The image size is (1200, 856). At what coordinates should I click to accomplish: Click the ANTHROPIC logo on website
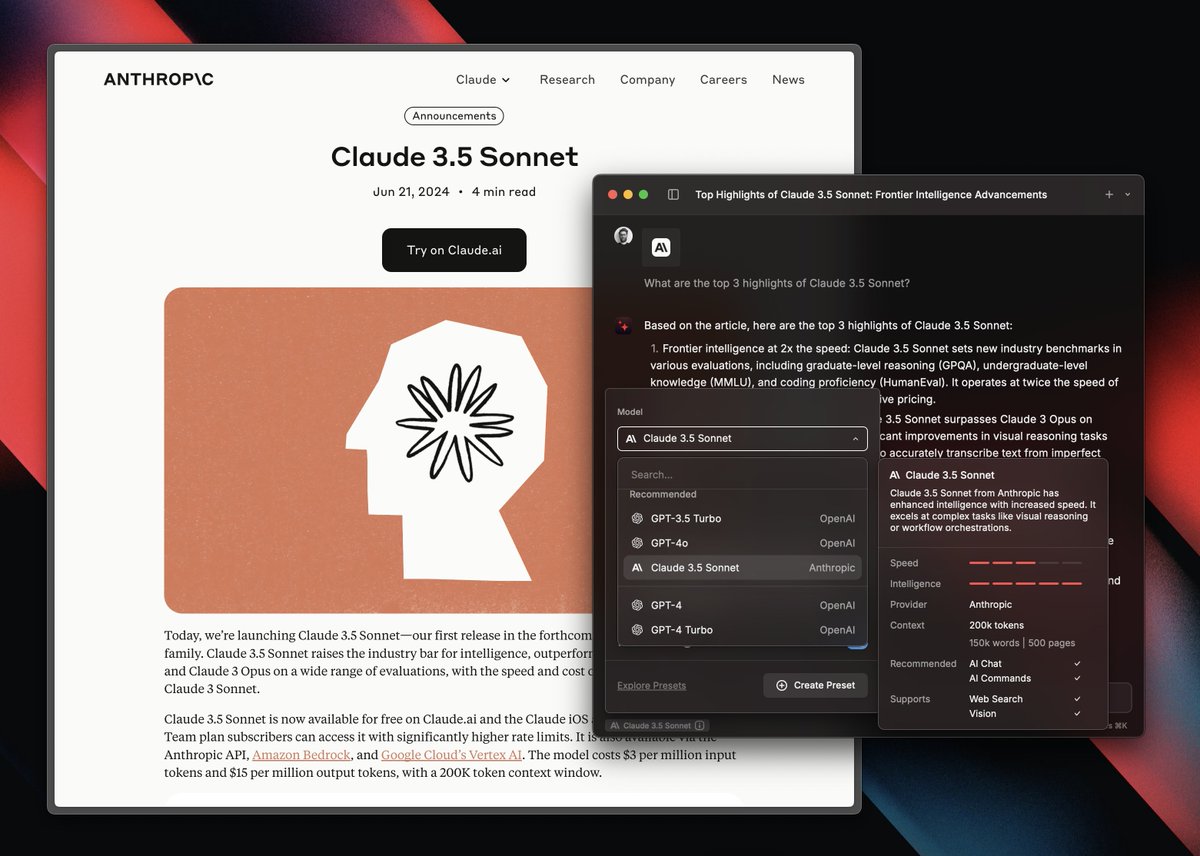click(159, 79)
